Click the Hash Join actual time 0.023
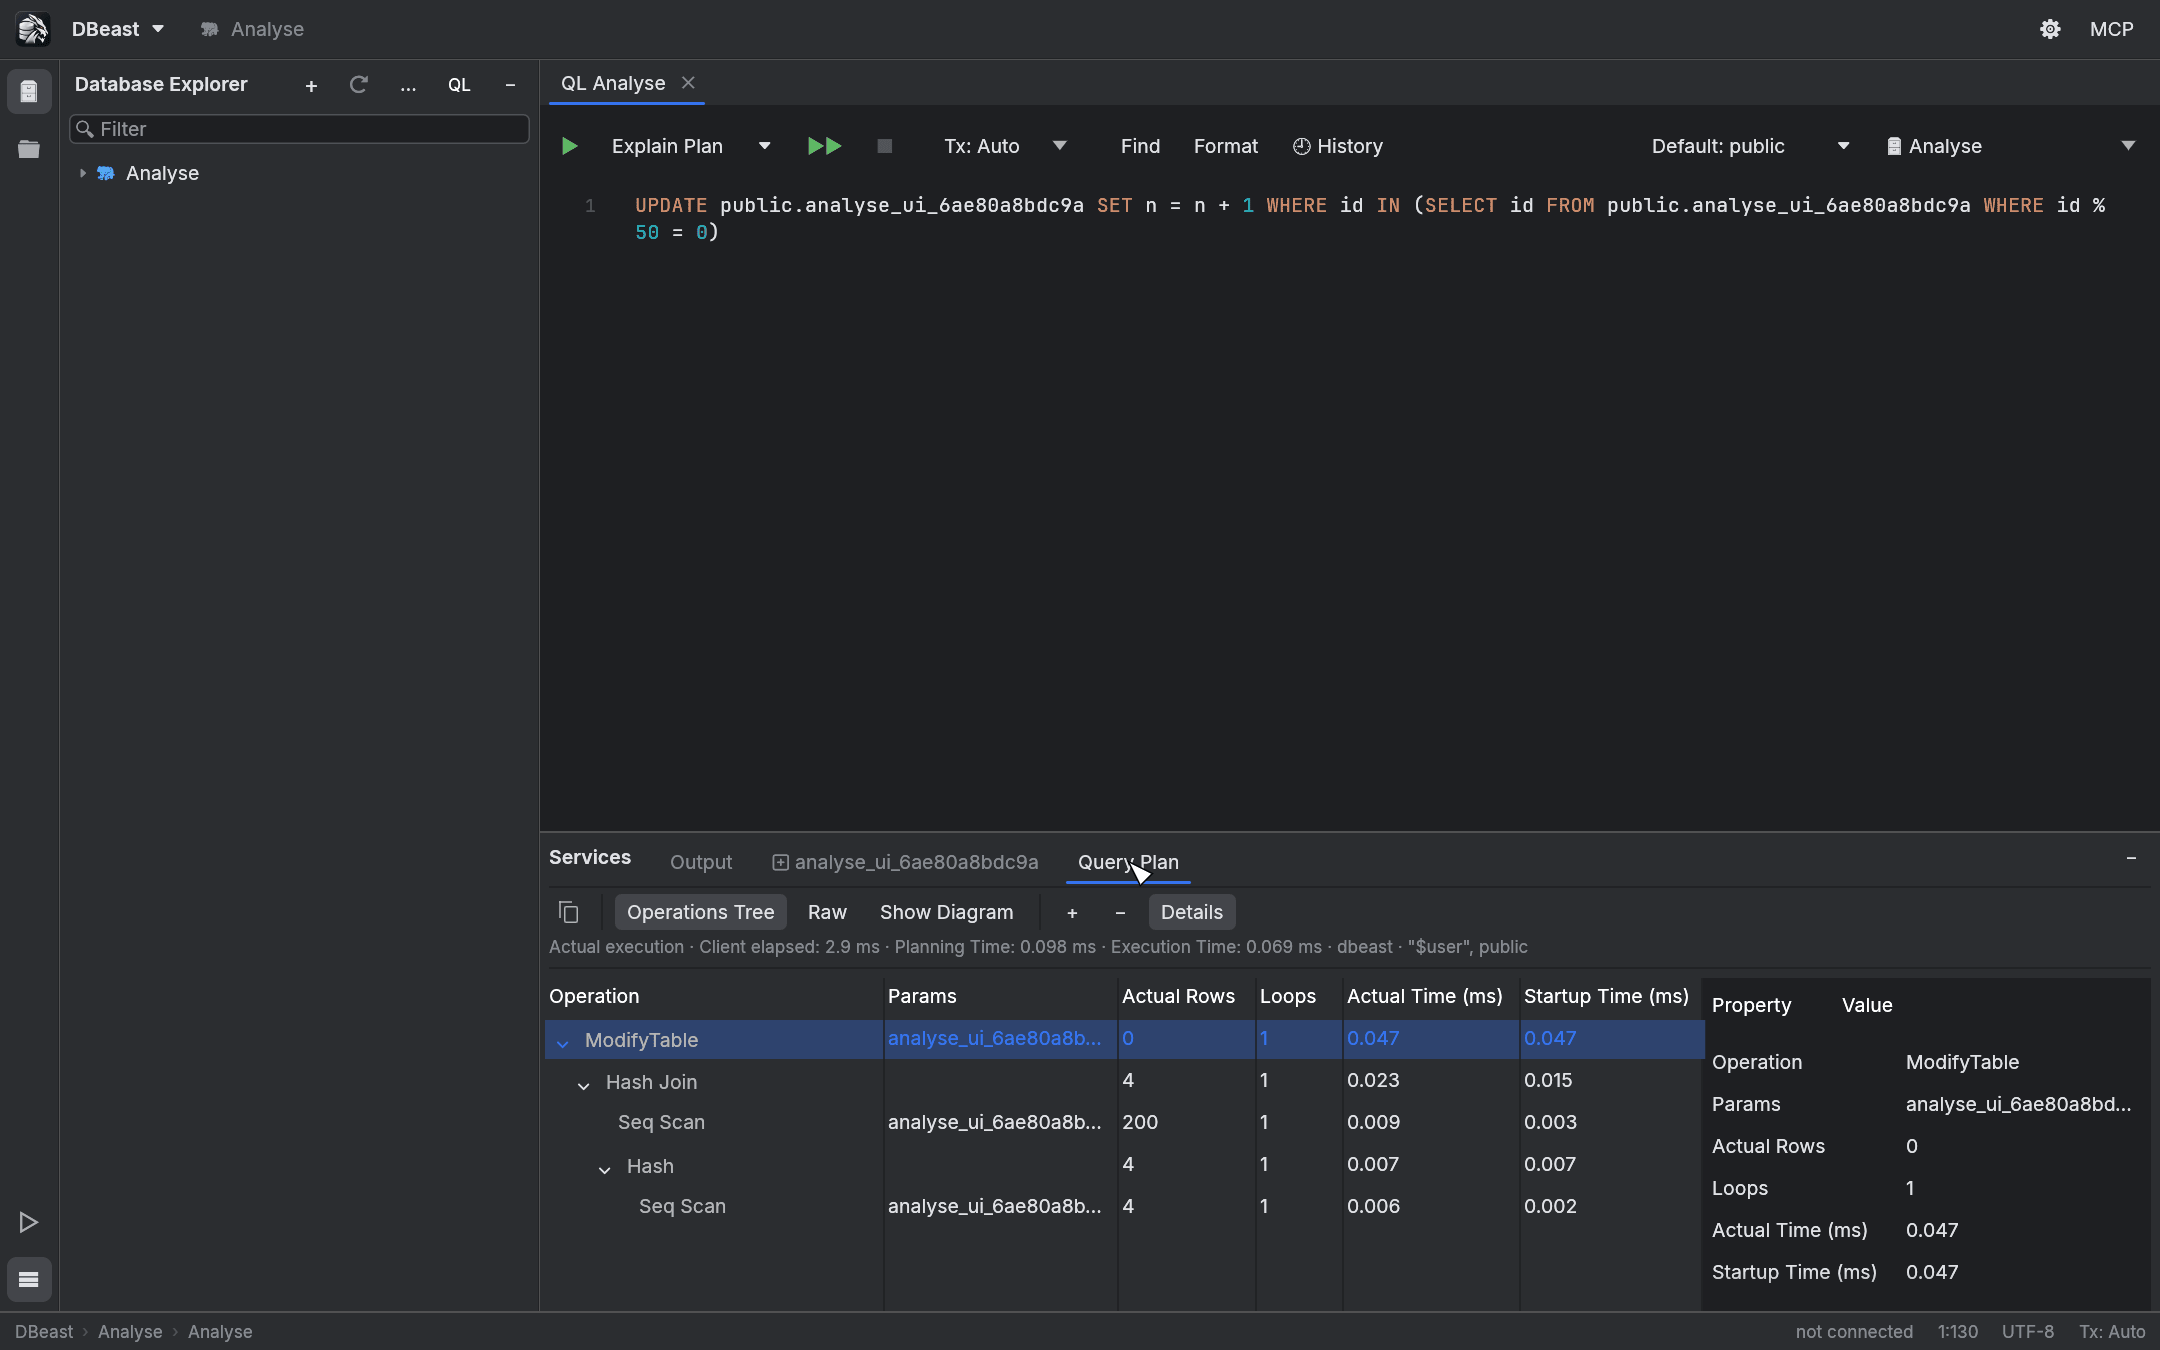 tap(1373, 1080)
